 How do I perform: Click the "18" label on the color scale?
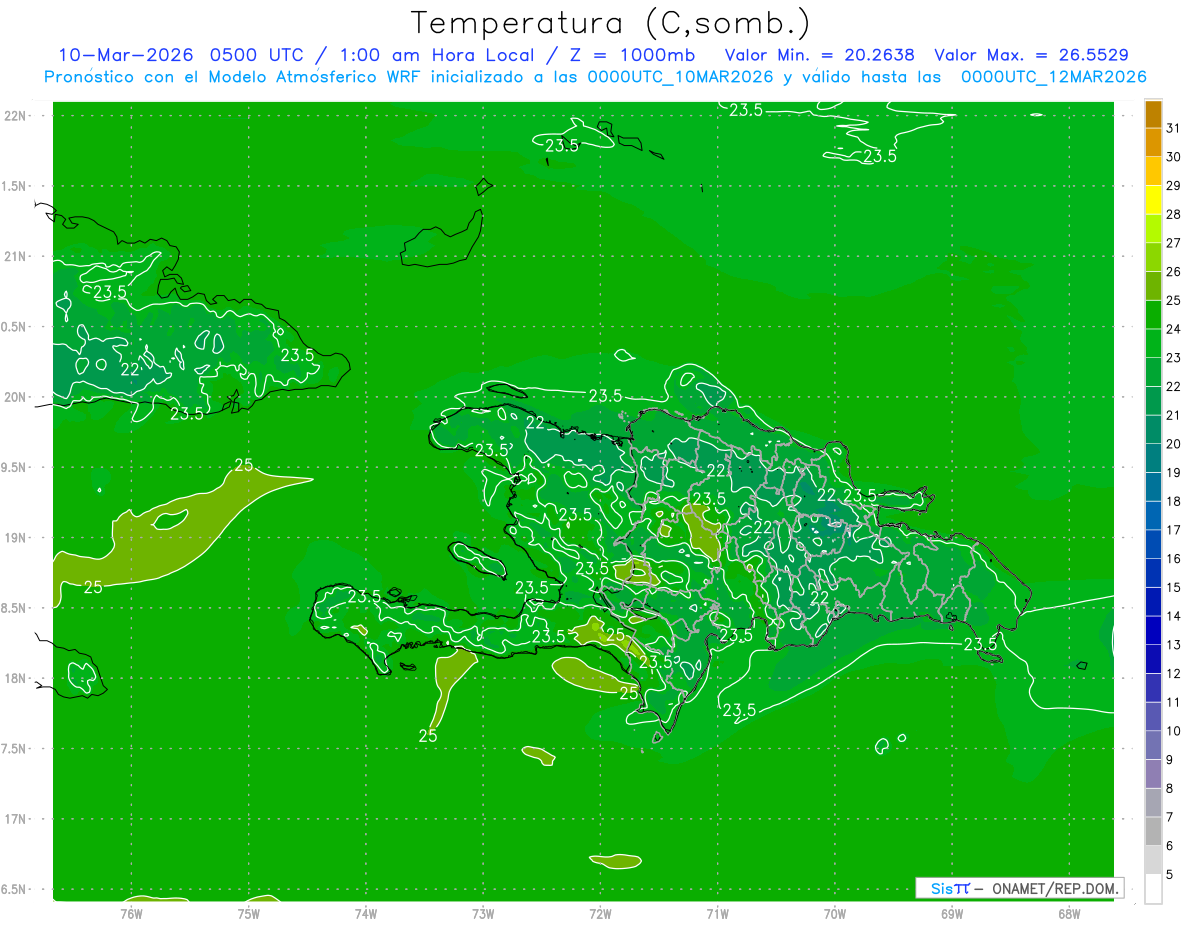1173,501
